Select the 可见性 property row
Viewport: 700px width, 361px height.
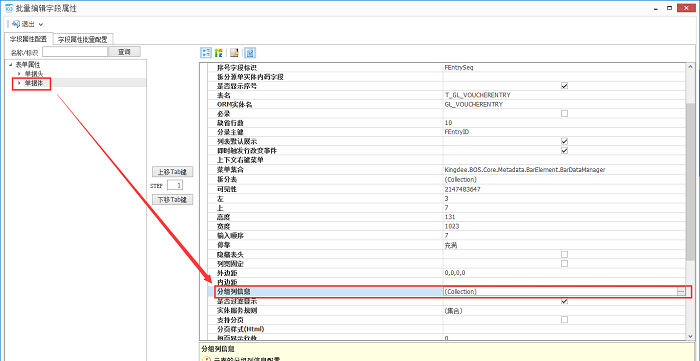447,189
